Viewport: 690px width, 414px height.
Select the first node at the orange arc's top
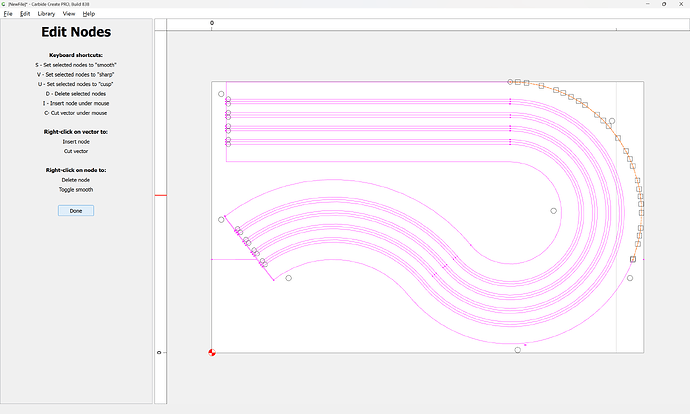[x=511, y=81]
